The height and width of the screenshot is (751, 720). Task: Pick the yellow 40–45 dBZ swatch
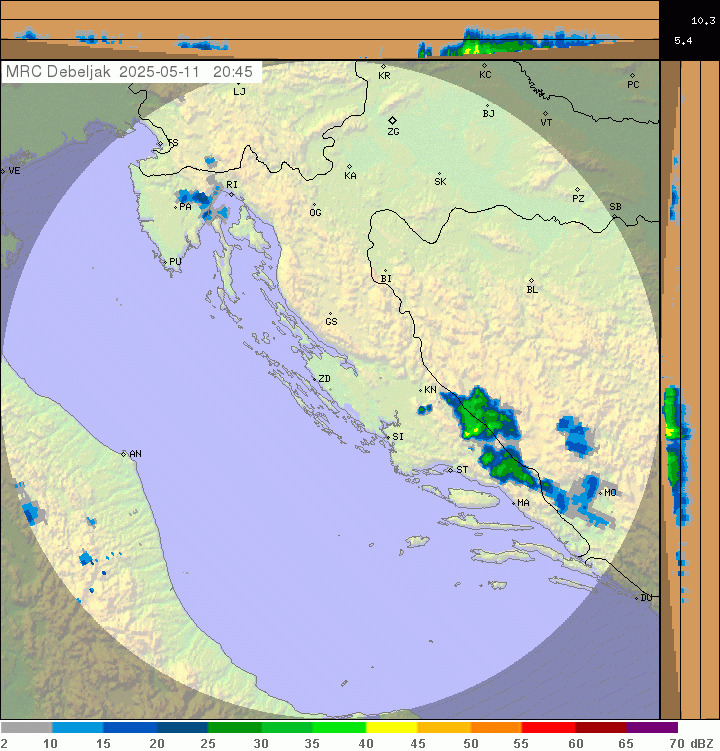coord(392,728)
